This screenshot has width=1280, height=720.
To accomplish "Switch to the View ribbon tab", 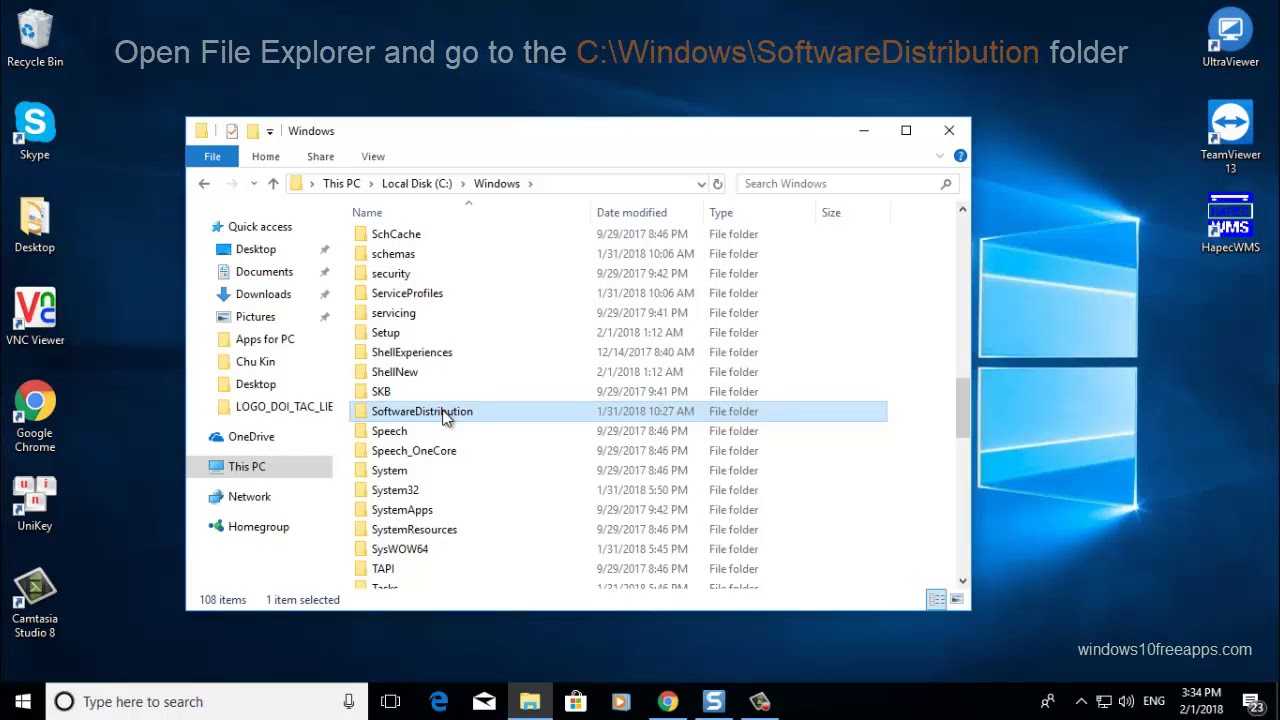I will click(372, 156).
